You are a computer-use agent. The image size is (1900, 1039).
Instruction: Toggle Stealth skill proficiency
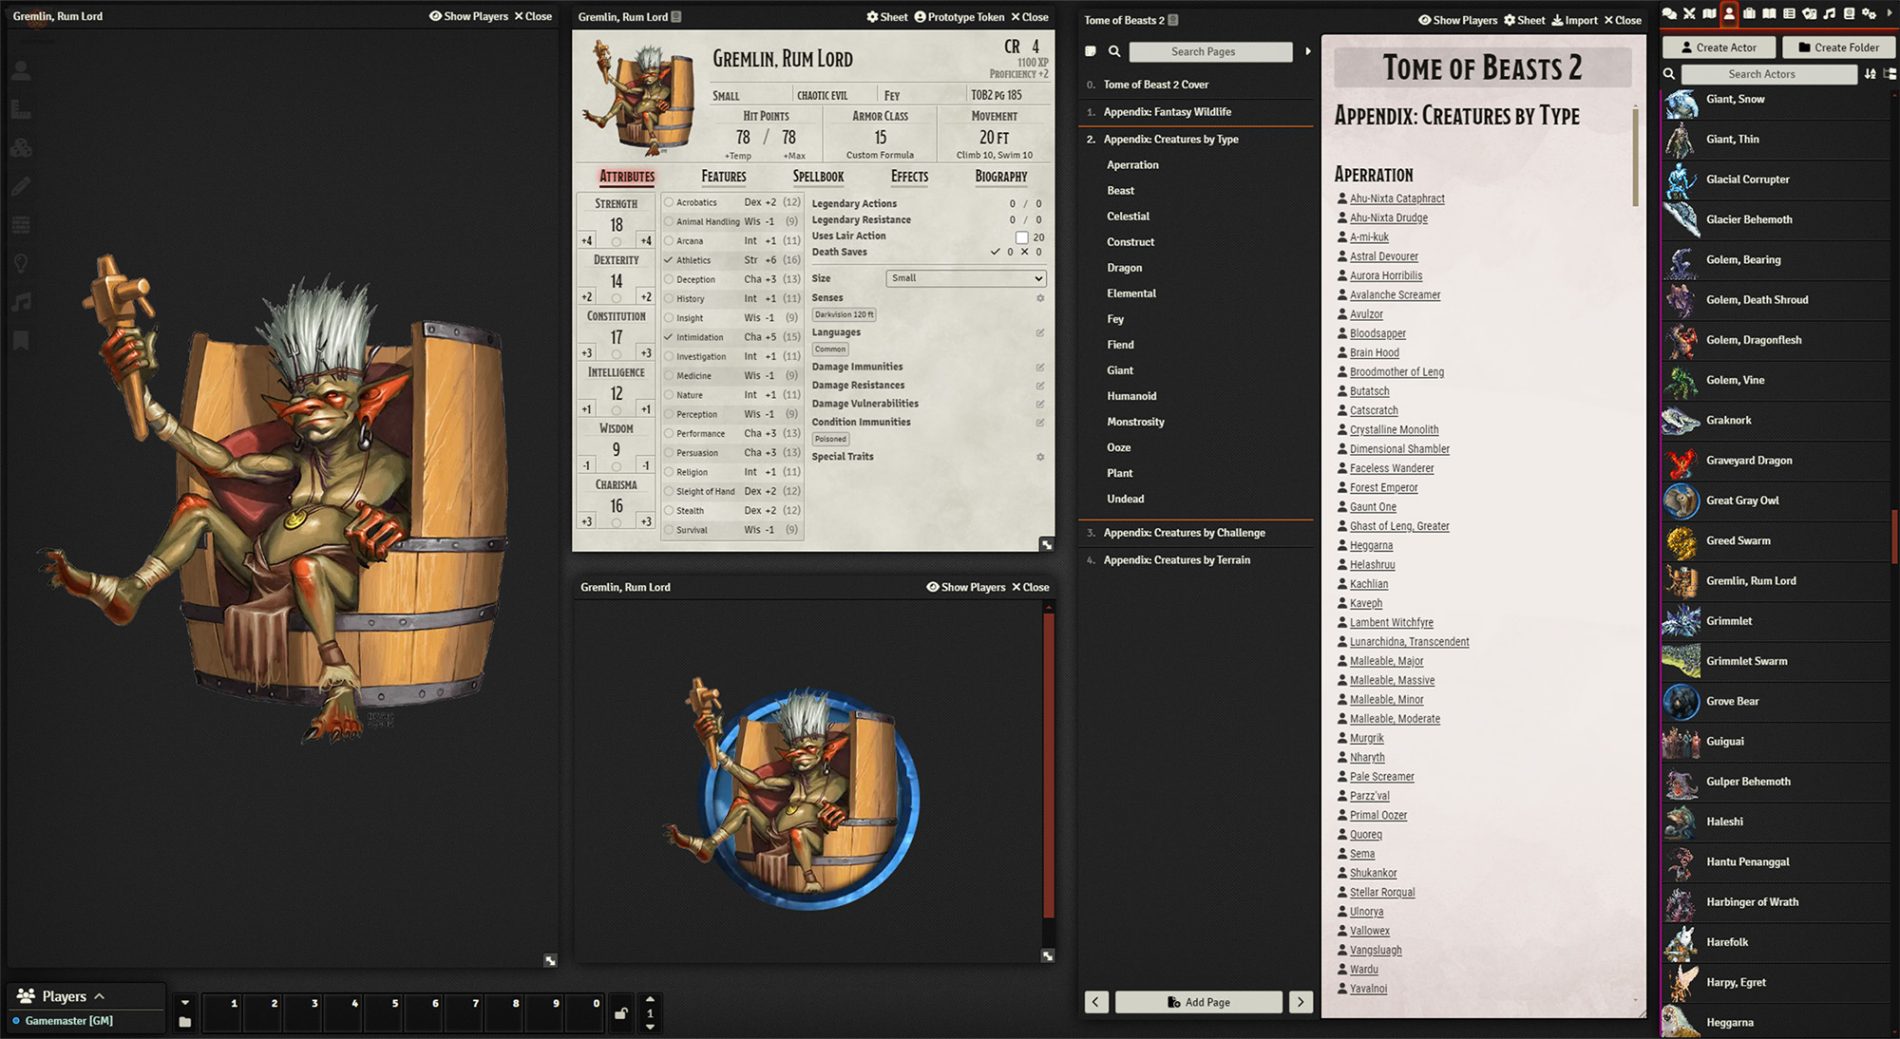(x=669, y=510)
